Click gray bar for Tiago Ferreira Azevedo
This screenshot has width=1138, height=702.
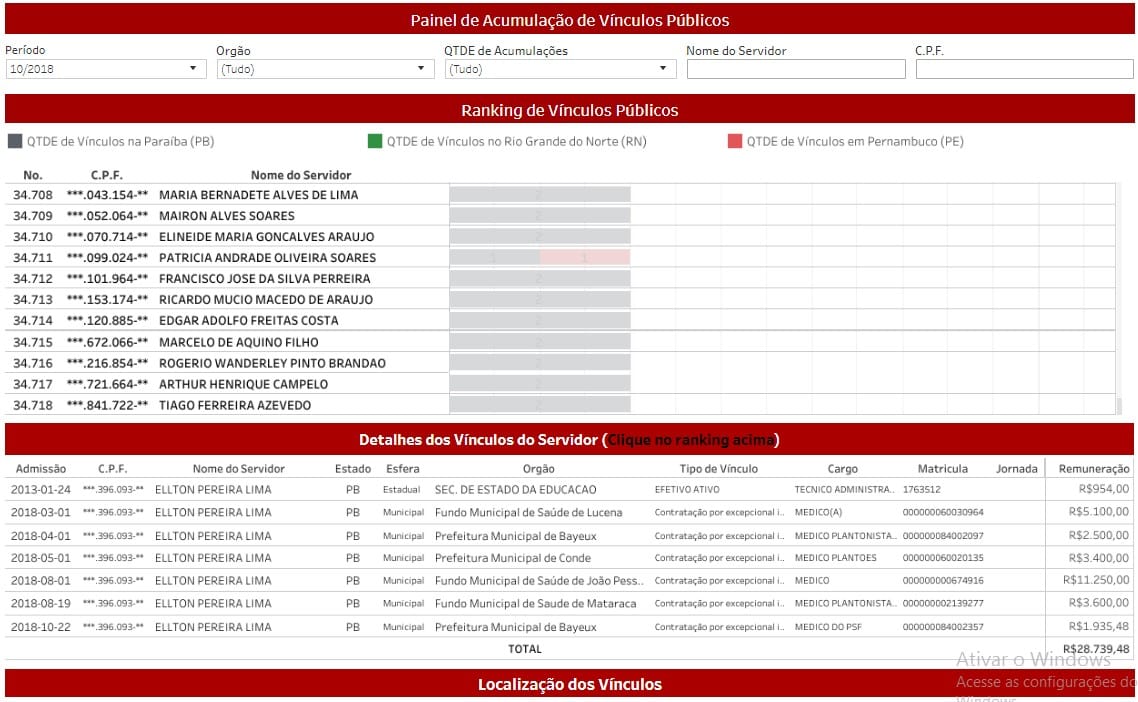tap(540, 405)
